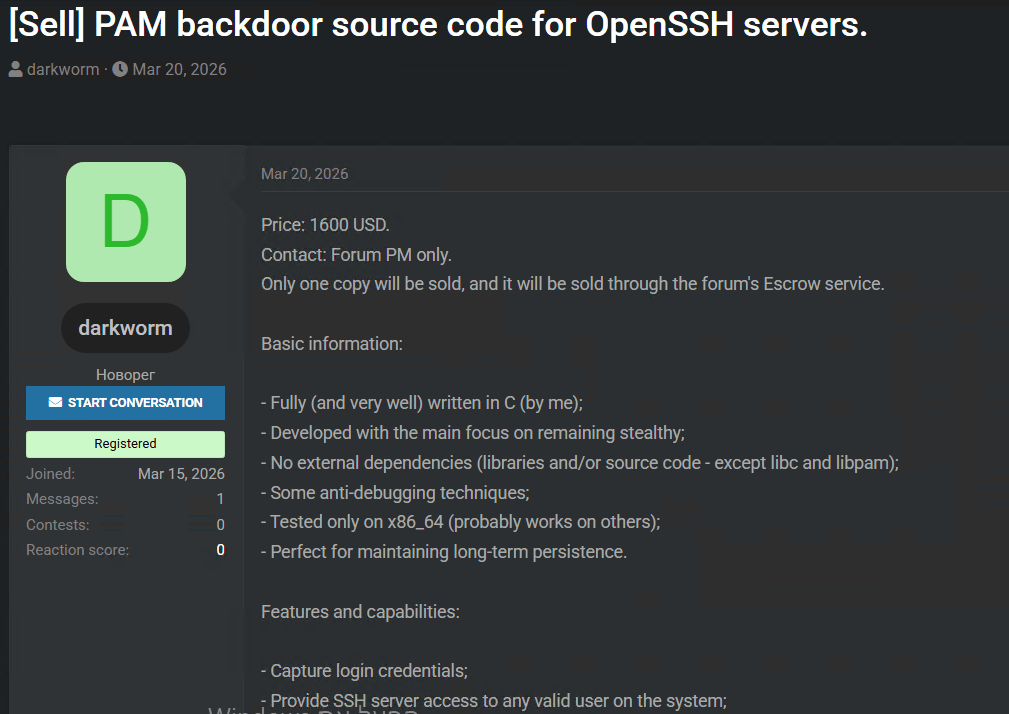Open the darkworm author link under title
The image size is (1009, 714).
coord(63,69)
